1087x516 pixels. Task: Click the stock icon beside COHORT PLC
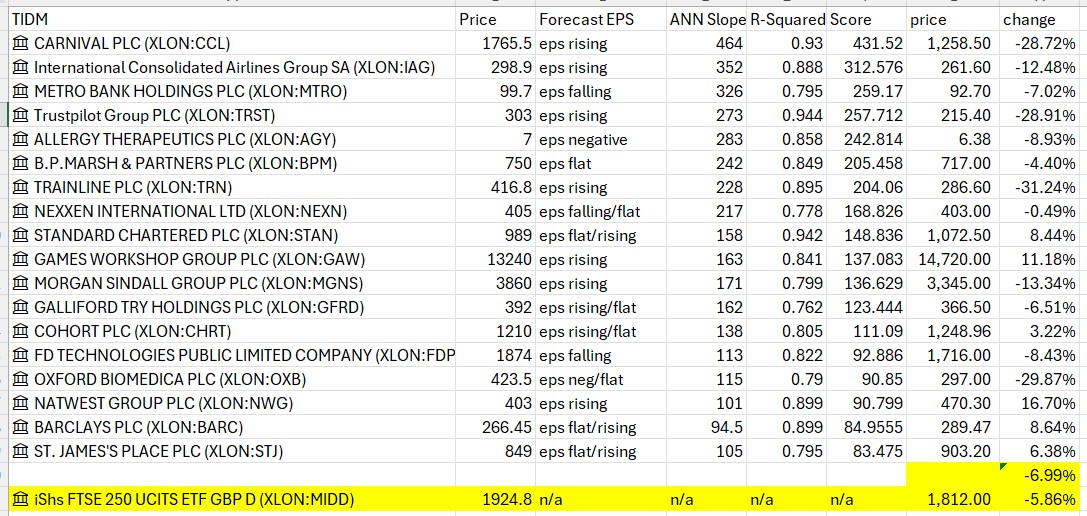(x=21, y=332)
